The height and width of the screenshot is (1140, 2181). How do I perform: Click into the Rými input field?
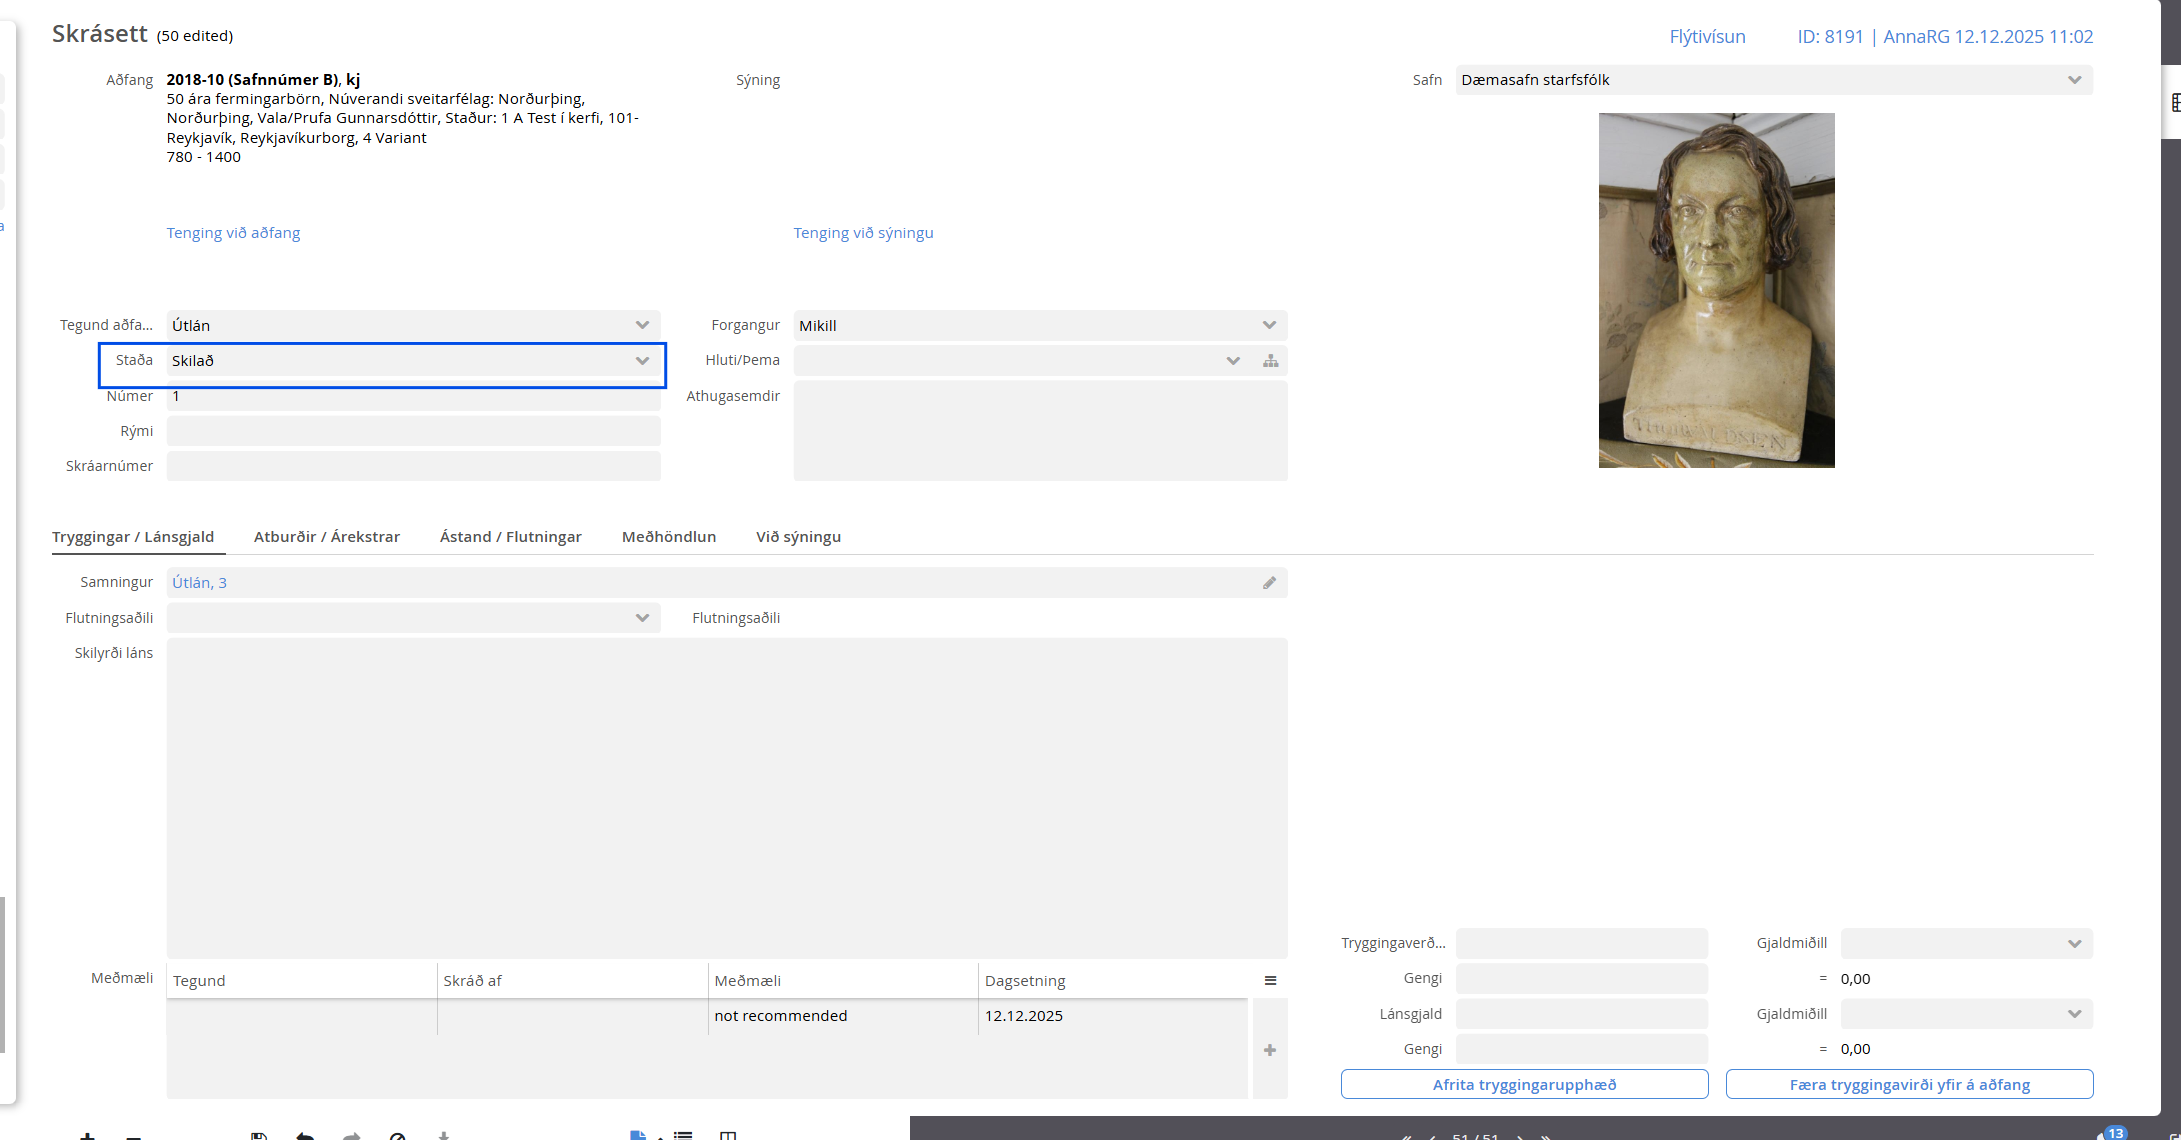[x=412, y=431]
